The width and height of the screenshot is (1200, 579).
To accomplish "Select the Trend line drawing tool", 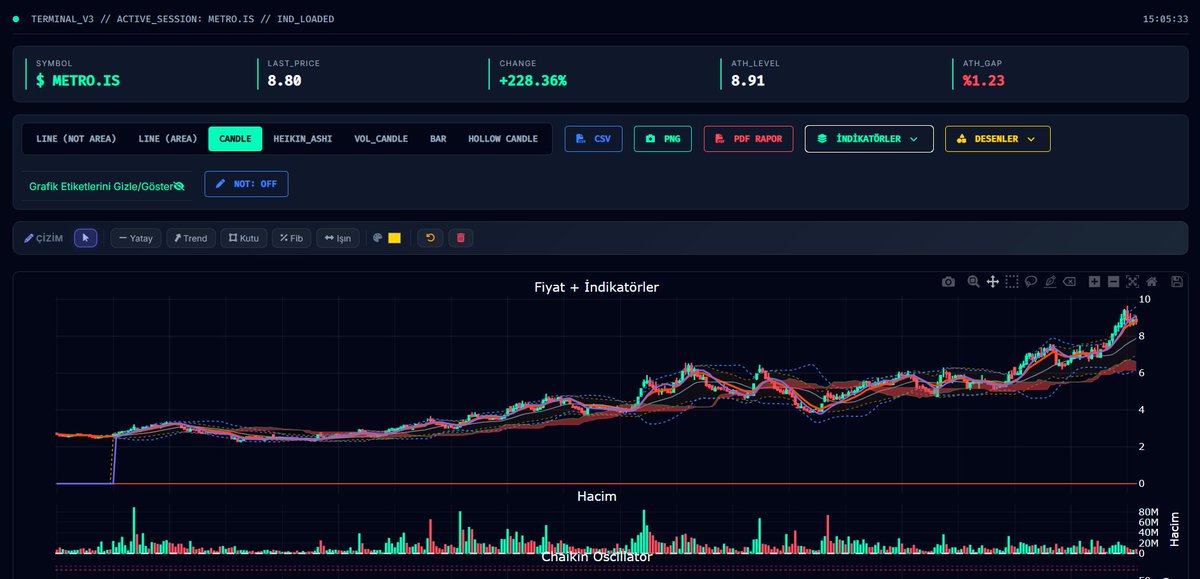I will 190,238.
